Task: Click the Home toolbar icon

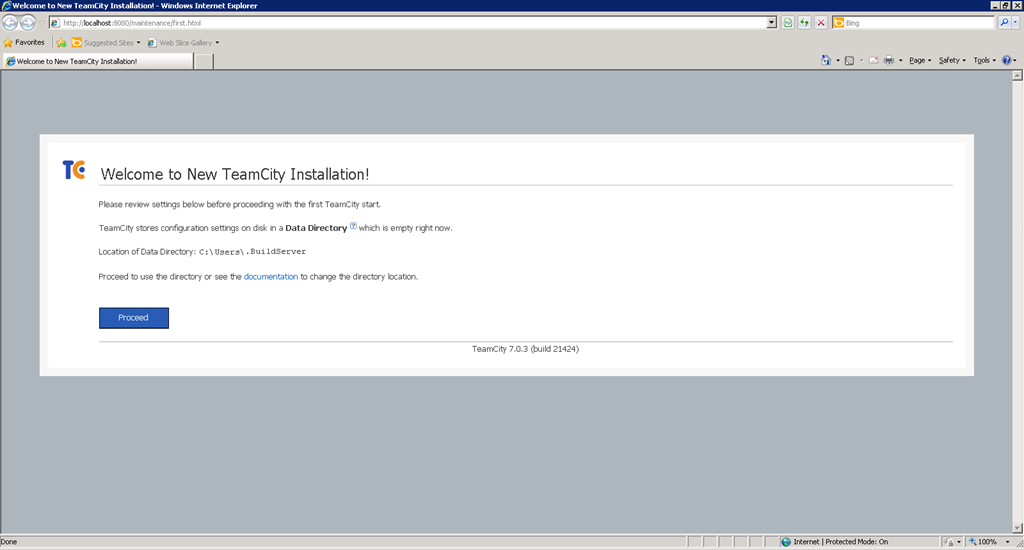Action: [826, 60]
